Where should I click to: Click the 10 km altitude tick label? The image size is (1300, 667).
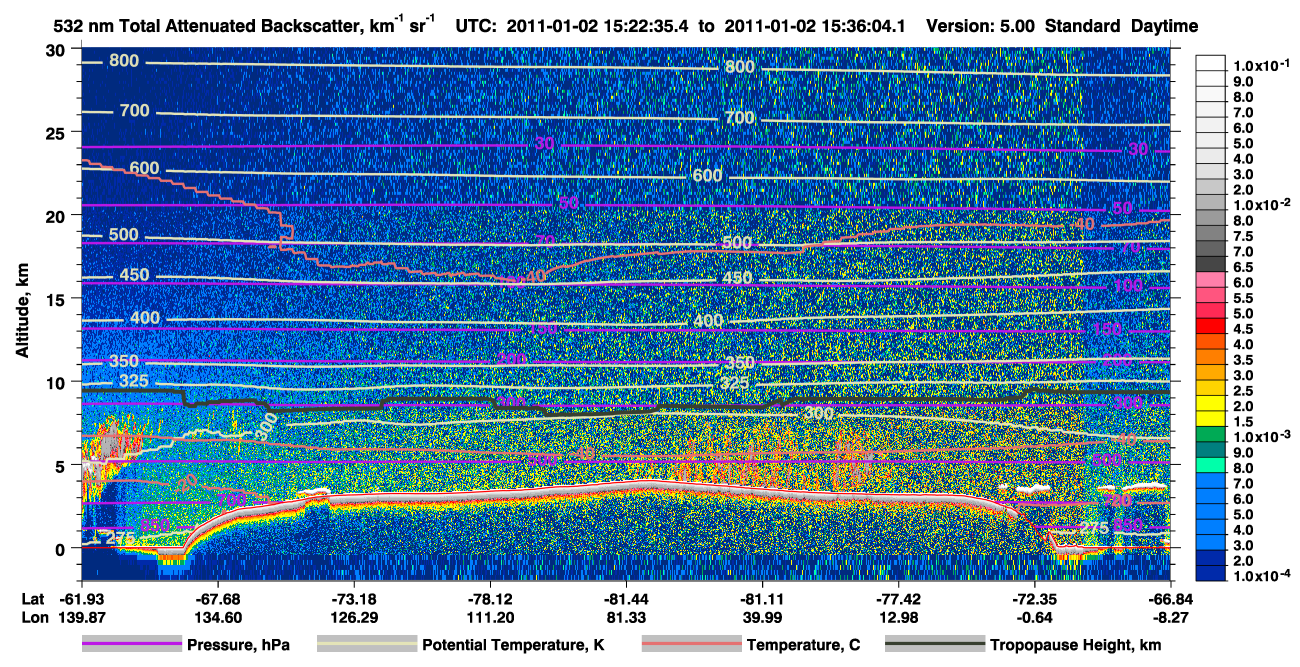57,382
